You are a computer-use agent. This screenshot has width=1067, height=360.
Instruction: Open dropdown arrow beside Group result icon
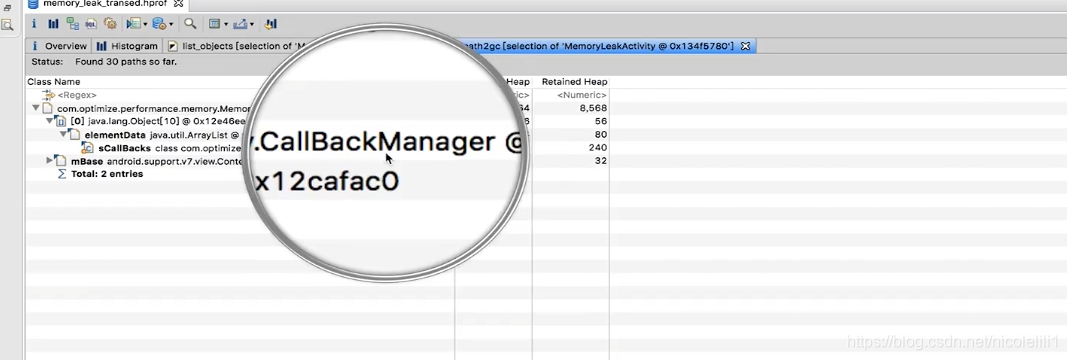225,24
